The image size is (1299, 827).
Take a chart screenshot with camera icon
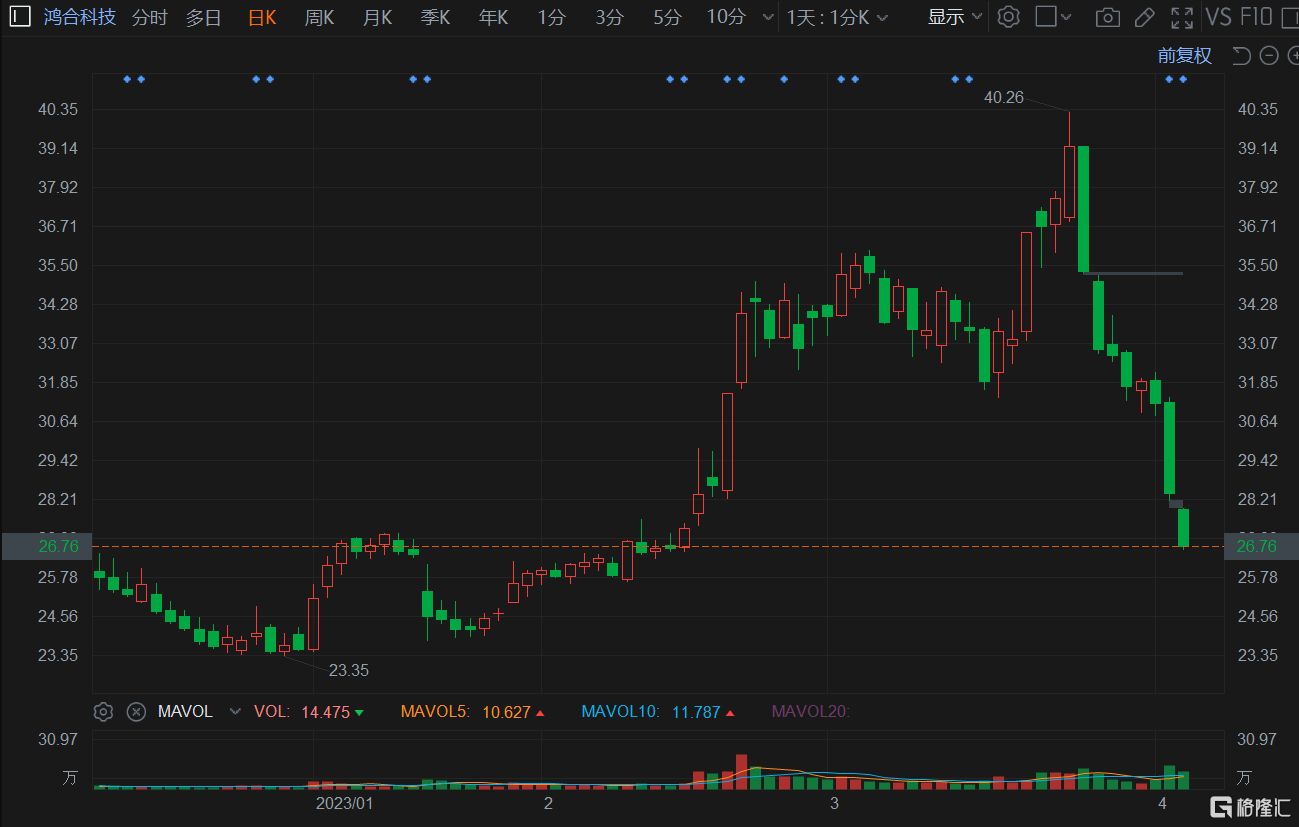(x=1107, y=17)
